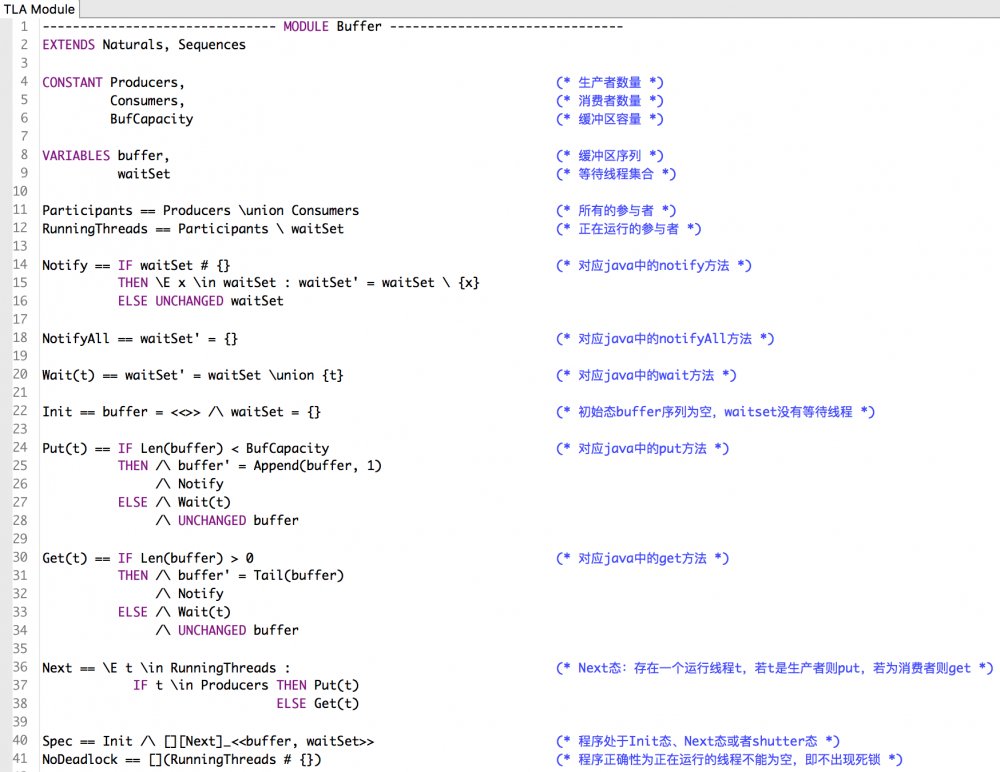The image size is (1000, 772).
Task: Click the 不出现死锁 comment on line 41
Action: click(x=729, y=760)
